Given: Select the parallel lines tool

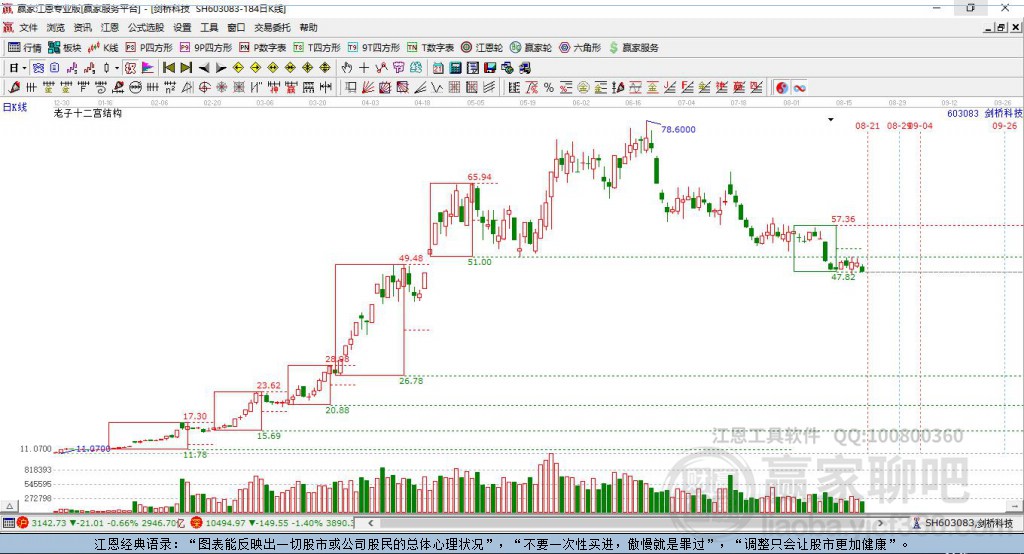Looking at the screenshot, I should coord(489,88).
